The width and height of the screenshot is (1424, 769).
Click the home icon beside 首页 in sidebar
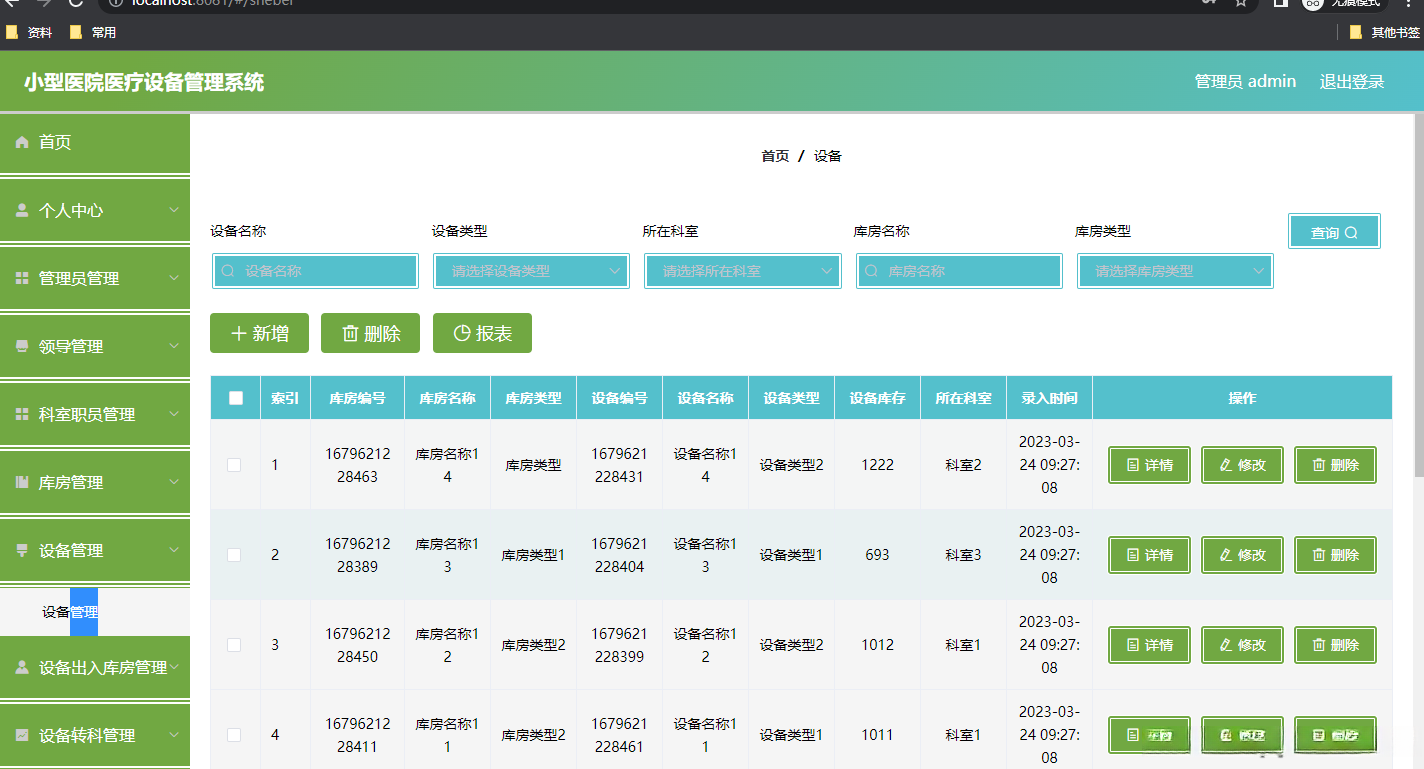(22, 143)
